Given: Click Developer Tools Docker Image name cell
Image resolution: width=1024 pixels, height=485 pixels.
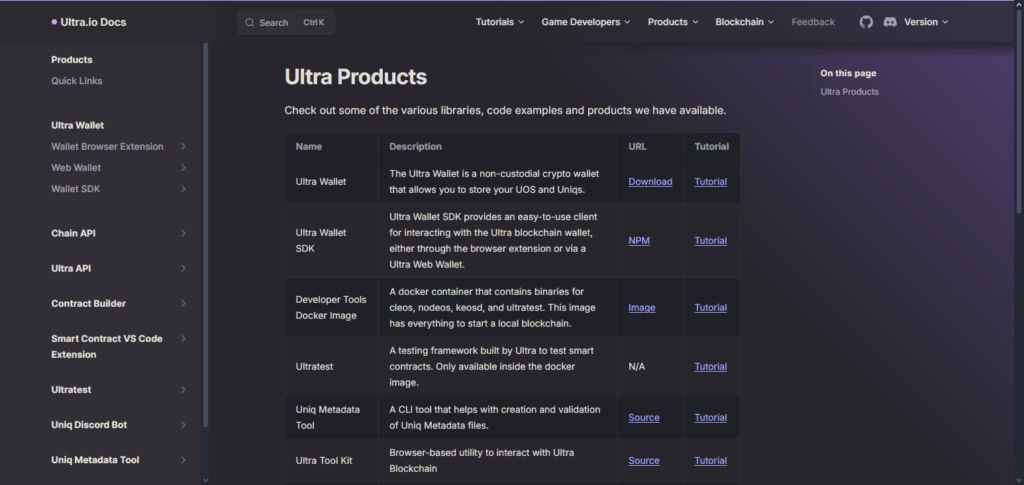Looking at the screenshot, I should click(x=332, y=307).
